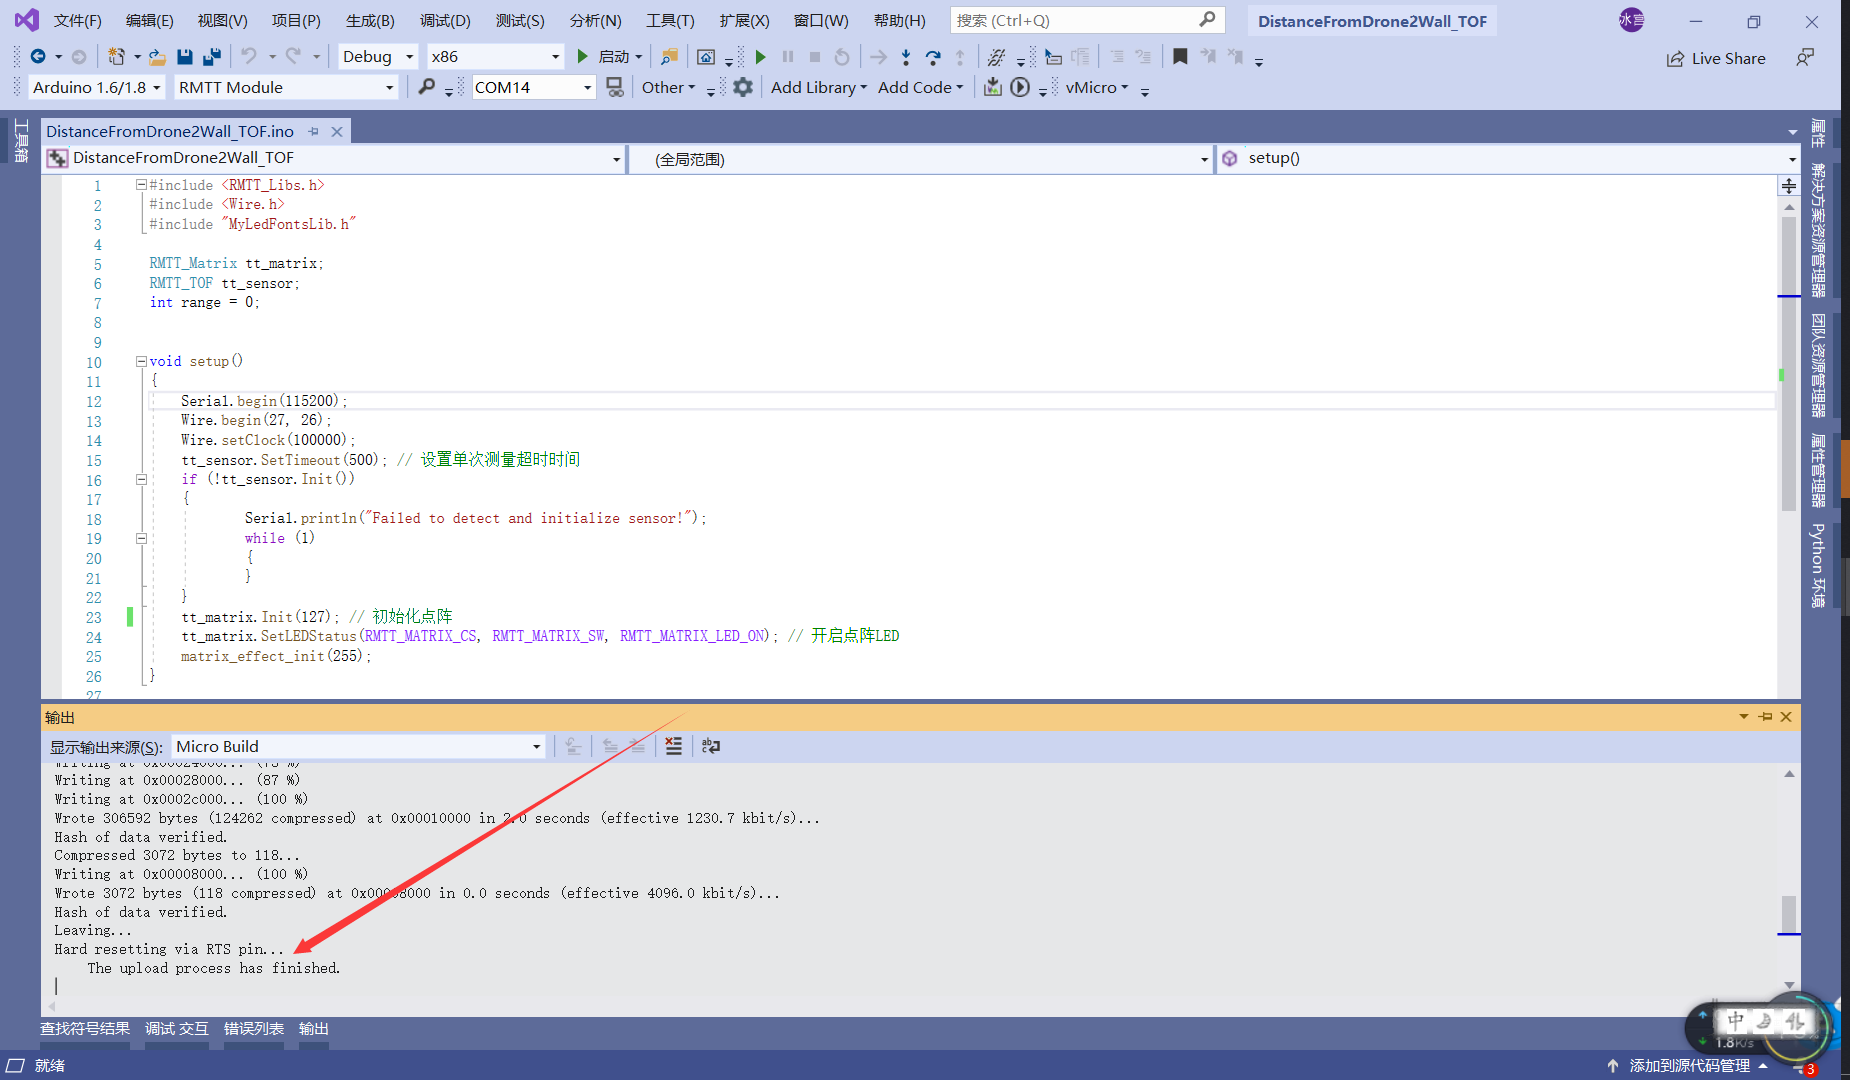Click the Add Code button
Image resolution: width=1850 pixels, height=1080 pixels.
click(920, 87)
